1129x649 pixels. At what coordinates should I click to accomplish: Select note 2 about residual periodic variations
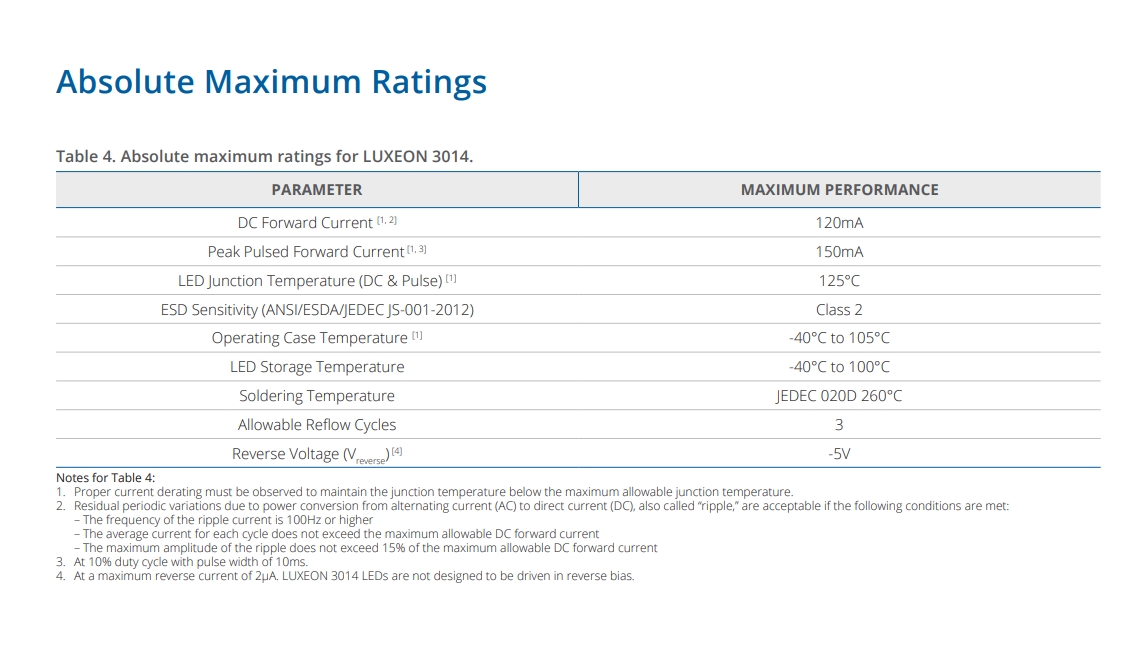pyautogui.click(x=533, y=506)
